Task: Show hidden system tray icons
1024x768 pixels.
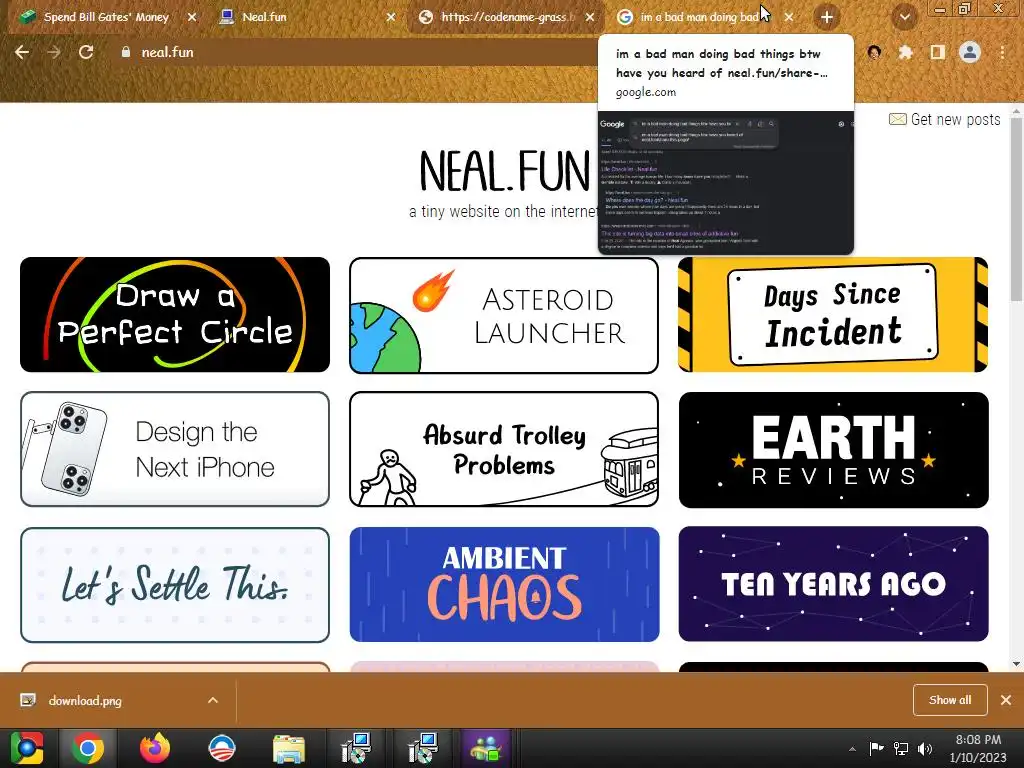Action: point(852,749)
